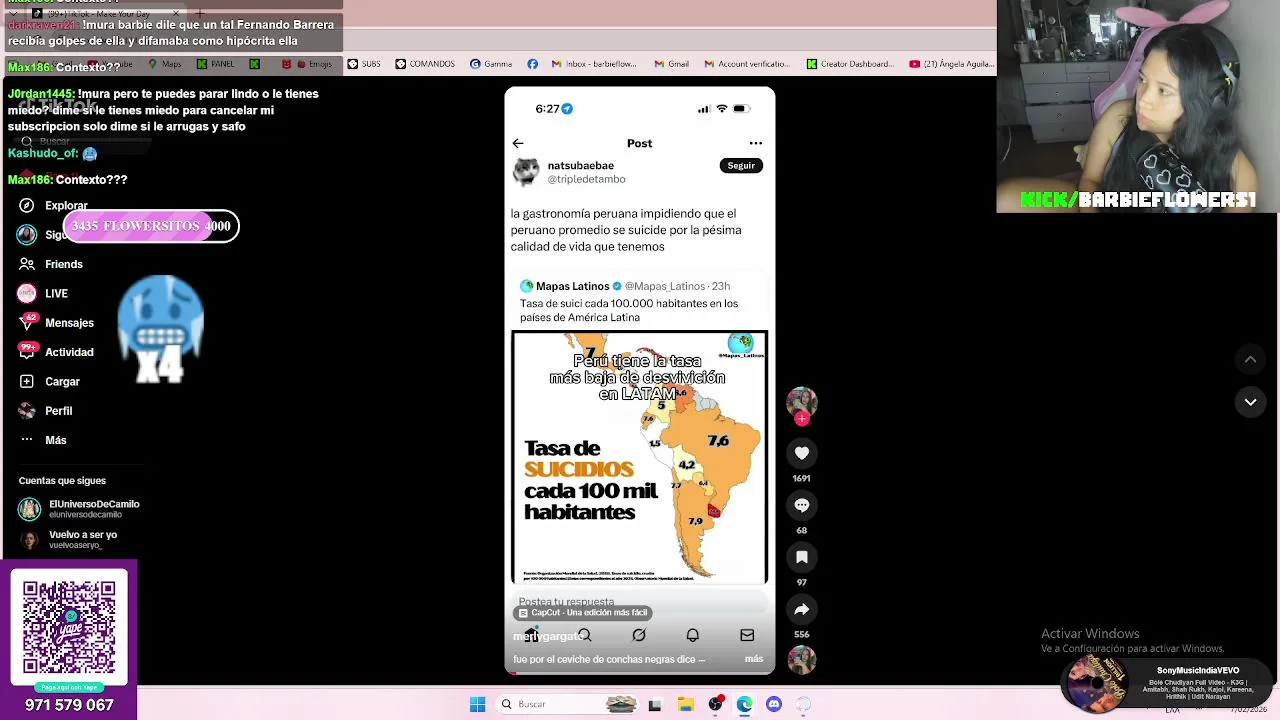The image size is (1280, 720).
Task: Go back using the arrow on the Post header
Action: point(518,143)
